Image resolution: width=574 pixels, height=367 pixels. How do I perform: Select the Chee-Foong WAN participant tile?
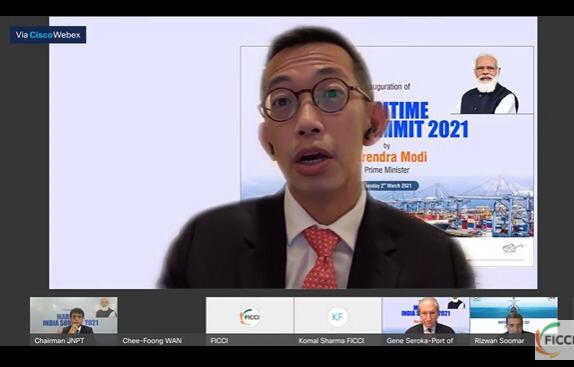tap(161, 321)
